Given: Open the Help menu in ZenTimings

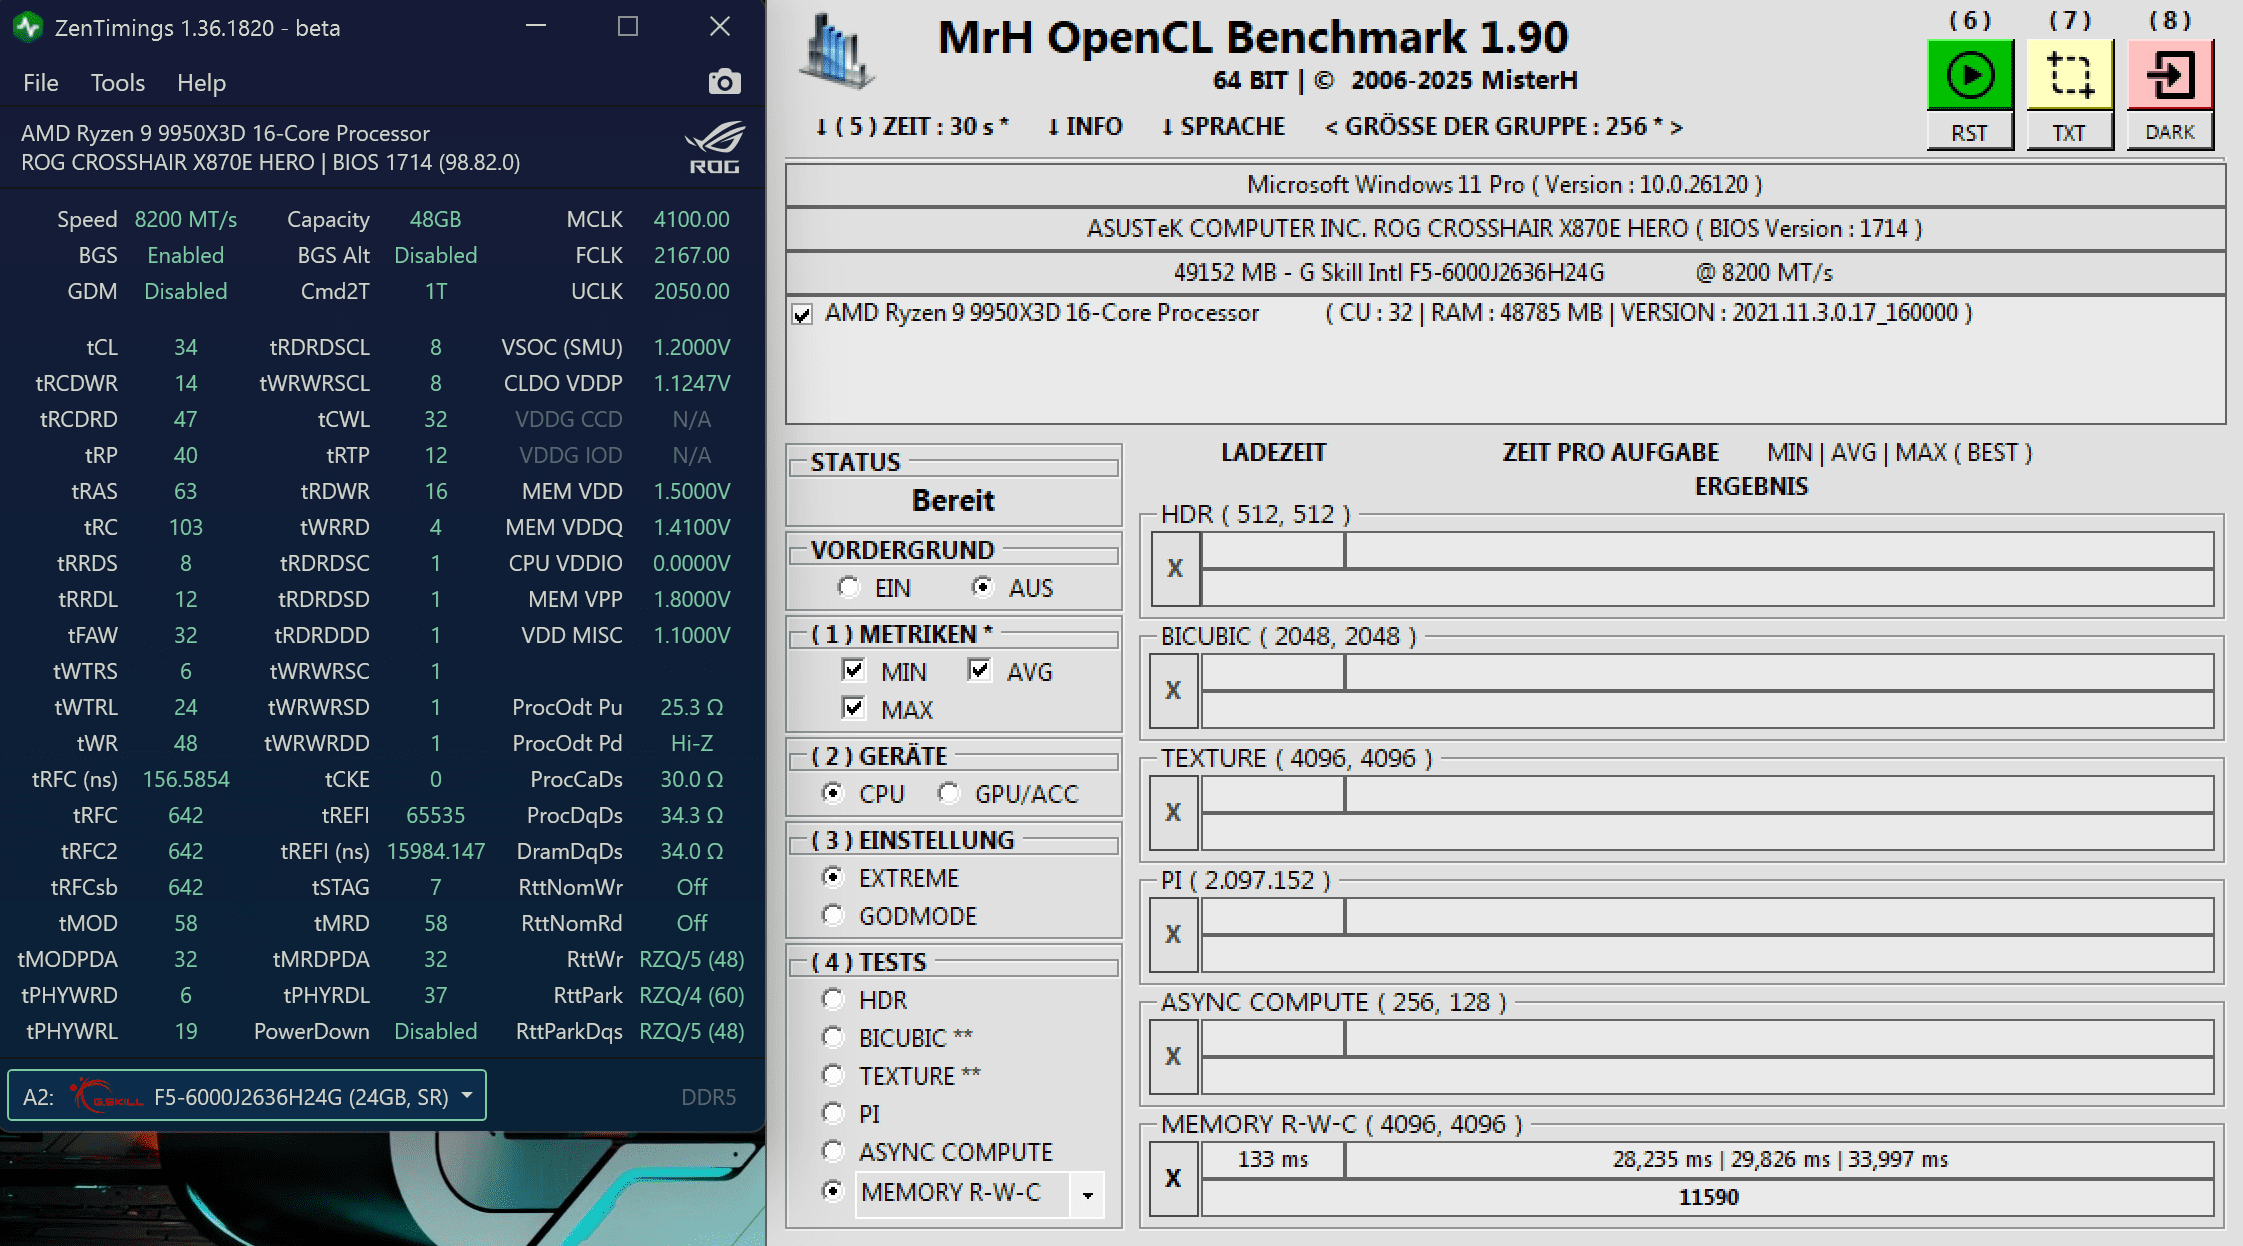Looking at the screenshot, I should (201, 83).
